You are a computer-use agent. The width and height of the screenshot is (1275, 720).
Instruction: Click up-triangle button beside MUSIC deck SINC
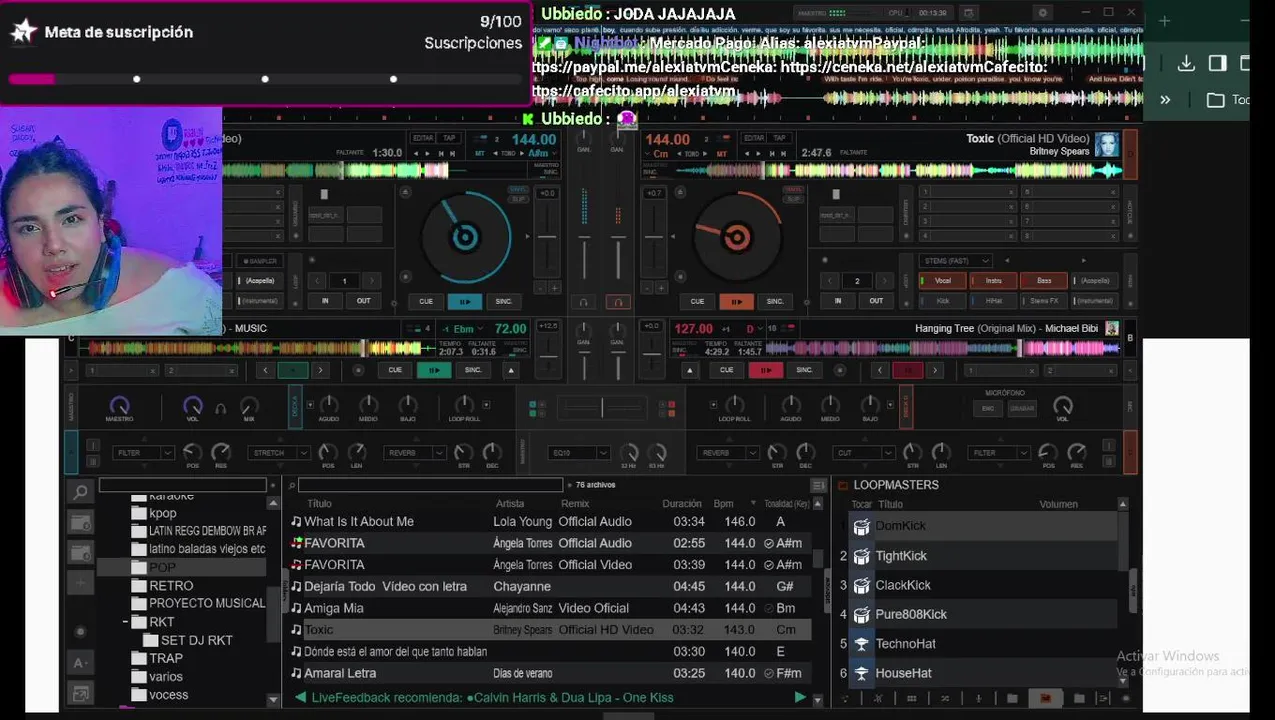click(x=510, y=370)
